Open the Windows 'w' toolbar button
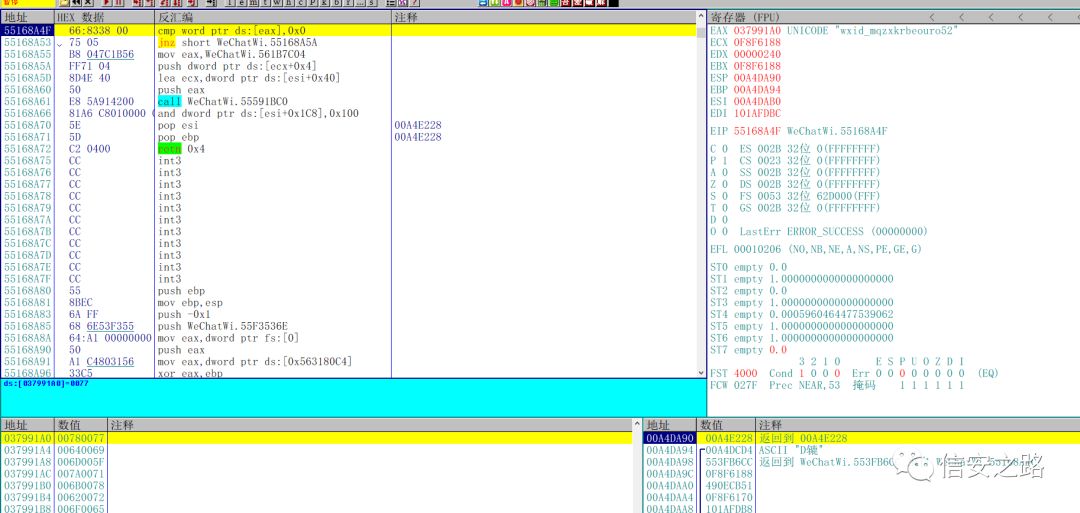 click(277, 3)
